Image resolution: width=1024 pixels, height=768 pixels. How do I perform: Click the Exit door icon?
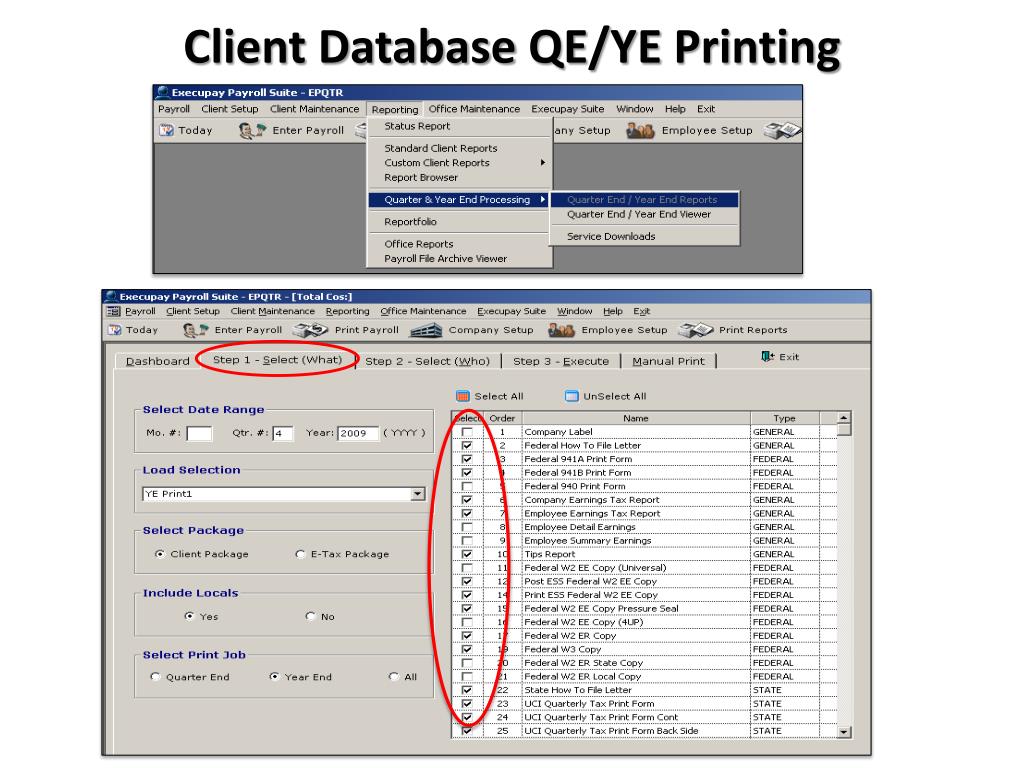click(x=767, y=357)
